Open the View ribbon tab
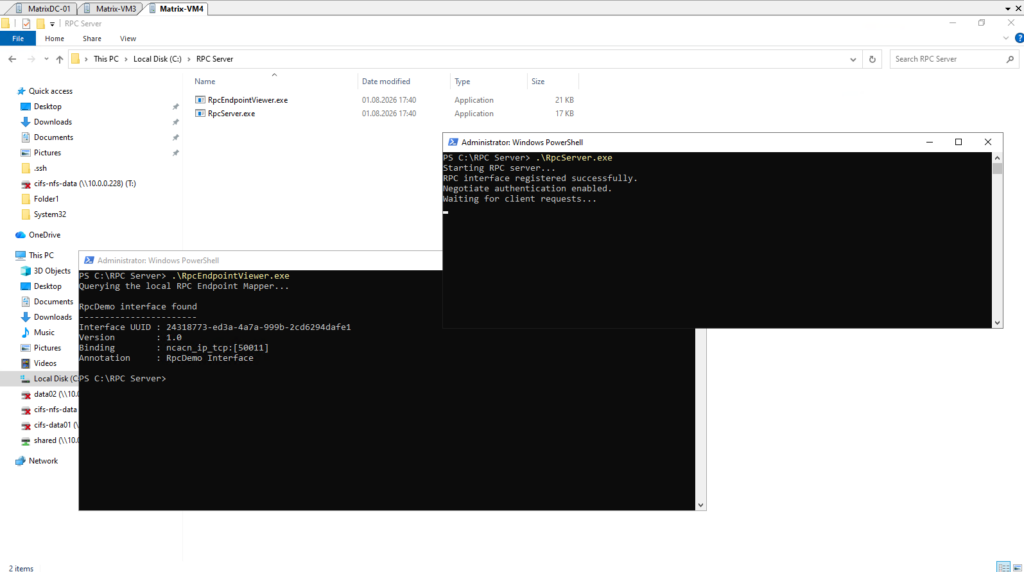 coord(128,39)
